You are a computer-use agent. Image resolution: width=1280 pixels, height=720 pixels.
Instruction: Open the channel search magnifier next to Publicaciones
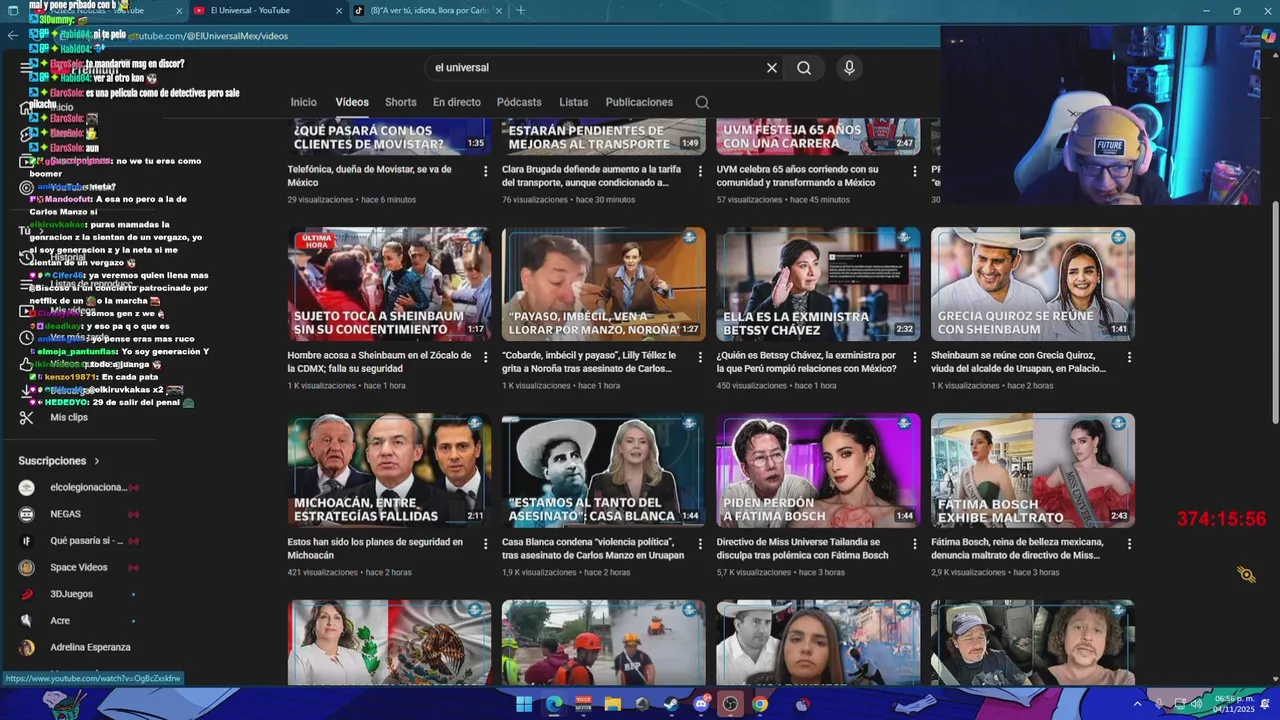click(x=702, y=102)
